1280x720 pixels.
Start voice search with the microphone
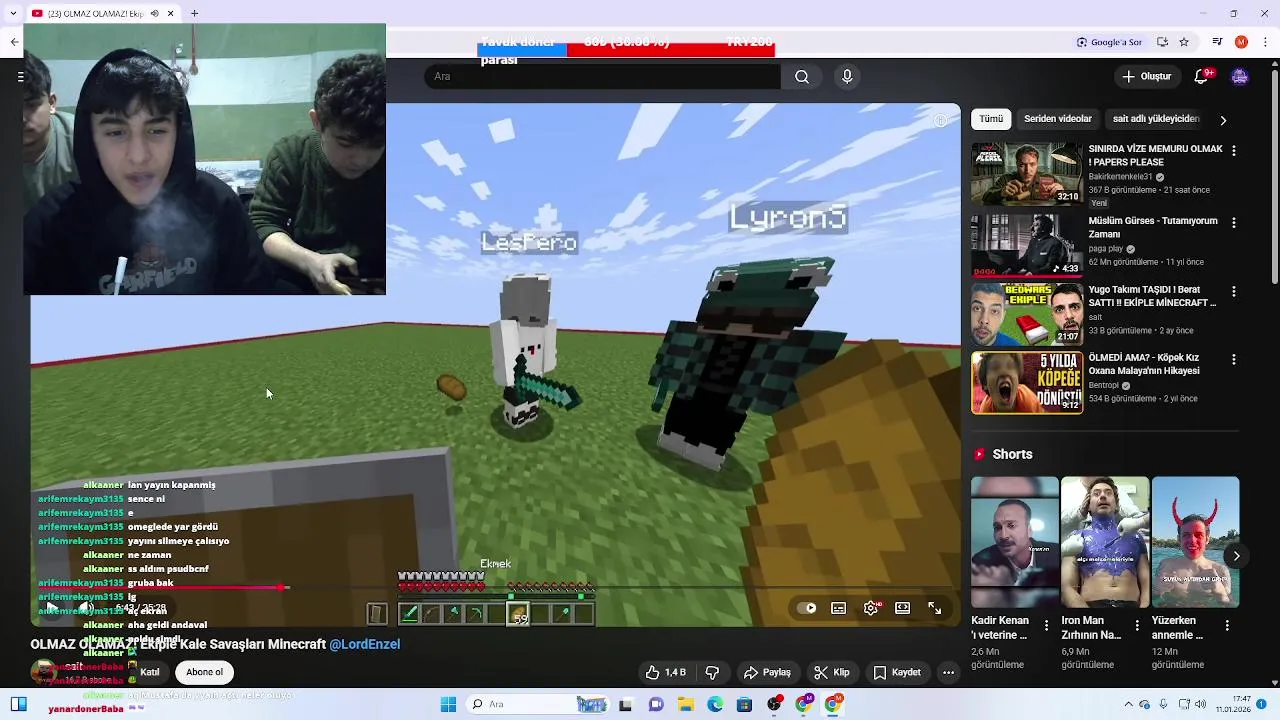847,76
